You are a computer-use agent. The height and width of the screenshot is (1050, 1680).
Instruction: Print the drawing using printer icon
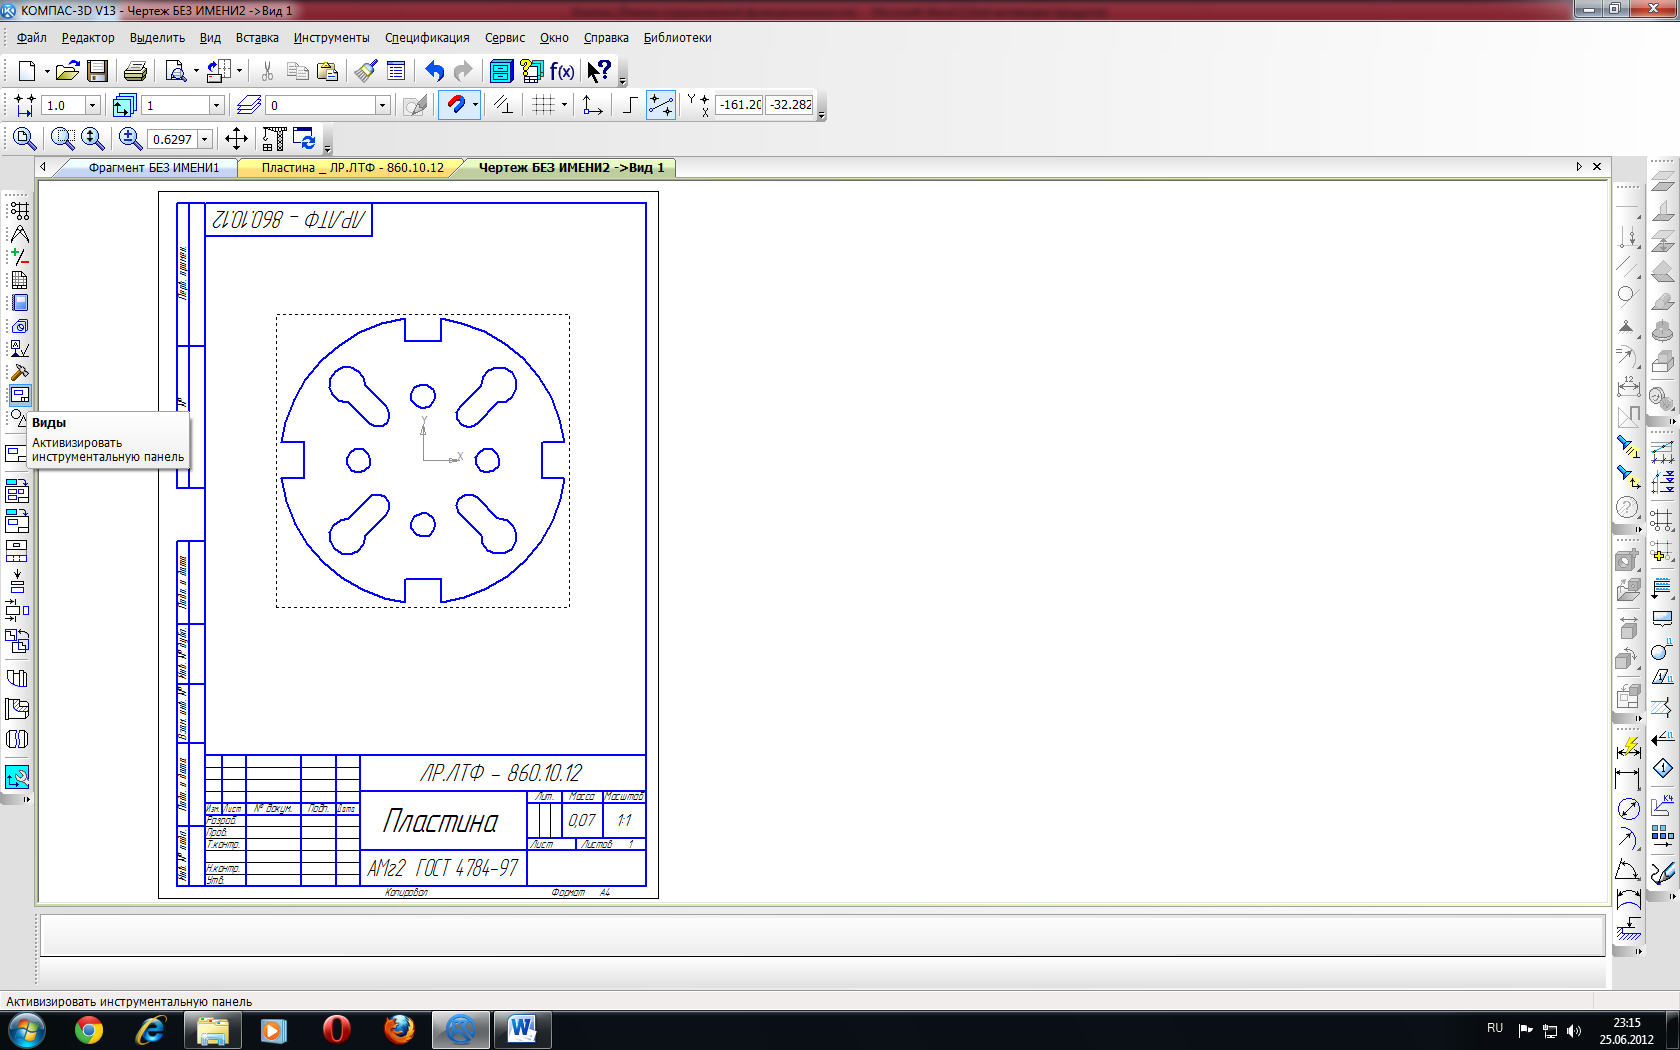[x=135, y=71]
